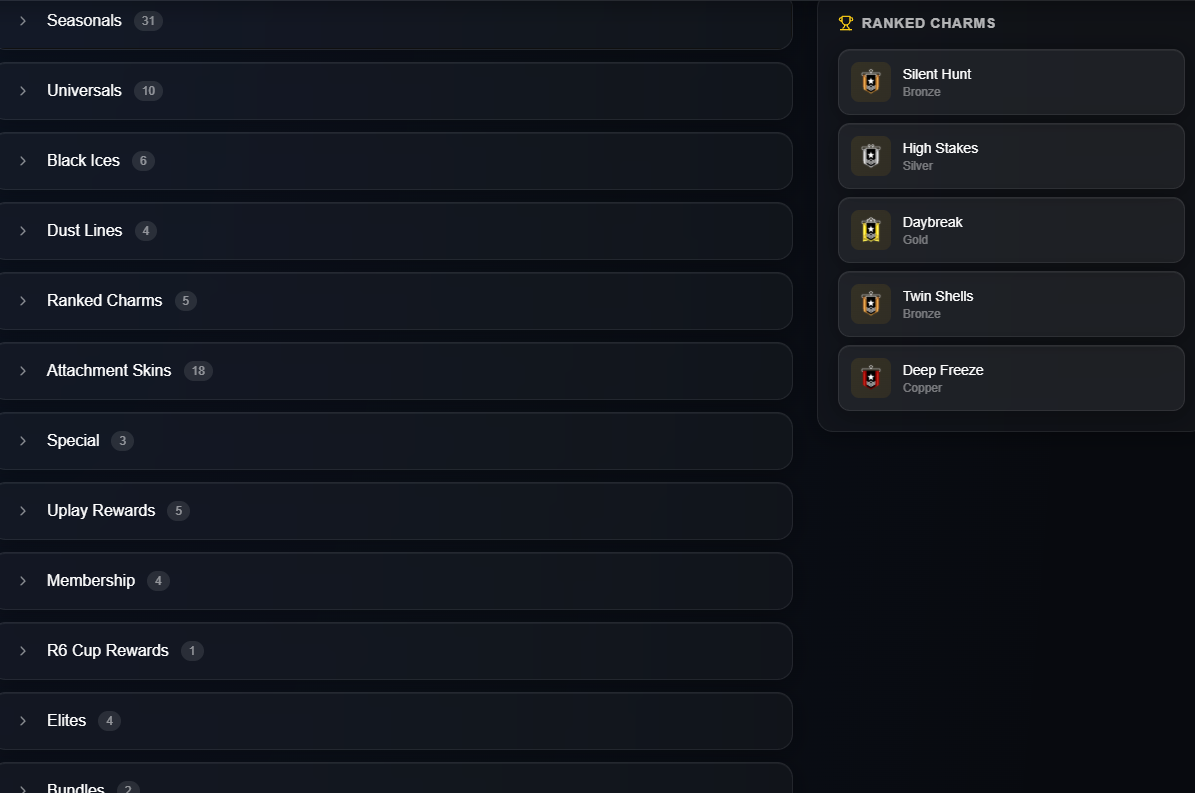Viewport: 1195px width, 793px height.
Task: Click the trophy icon beside Ranked Charms heading
Action: pyautogui.click(x=845, y=24)
